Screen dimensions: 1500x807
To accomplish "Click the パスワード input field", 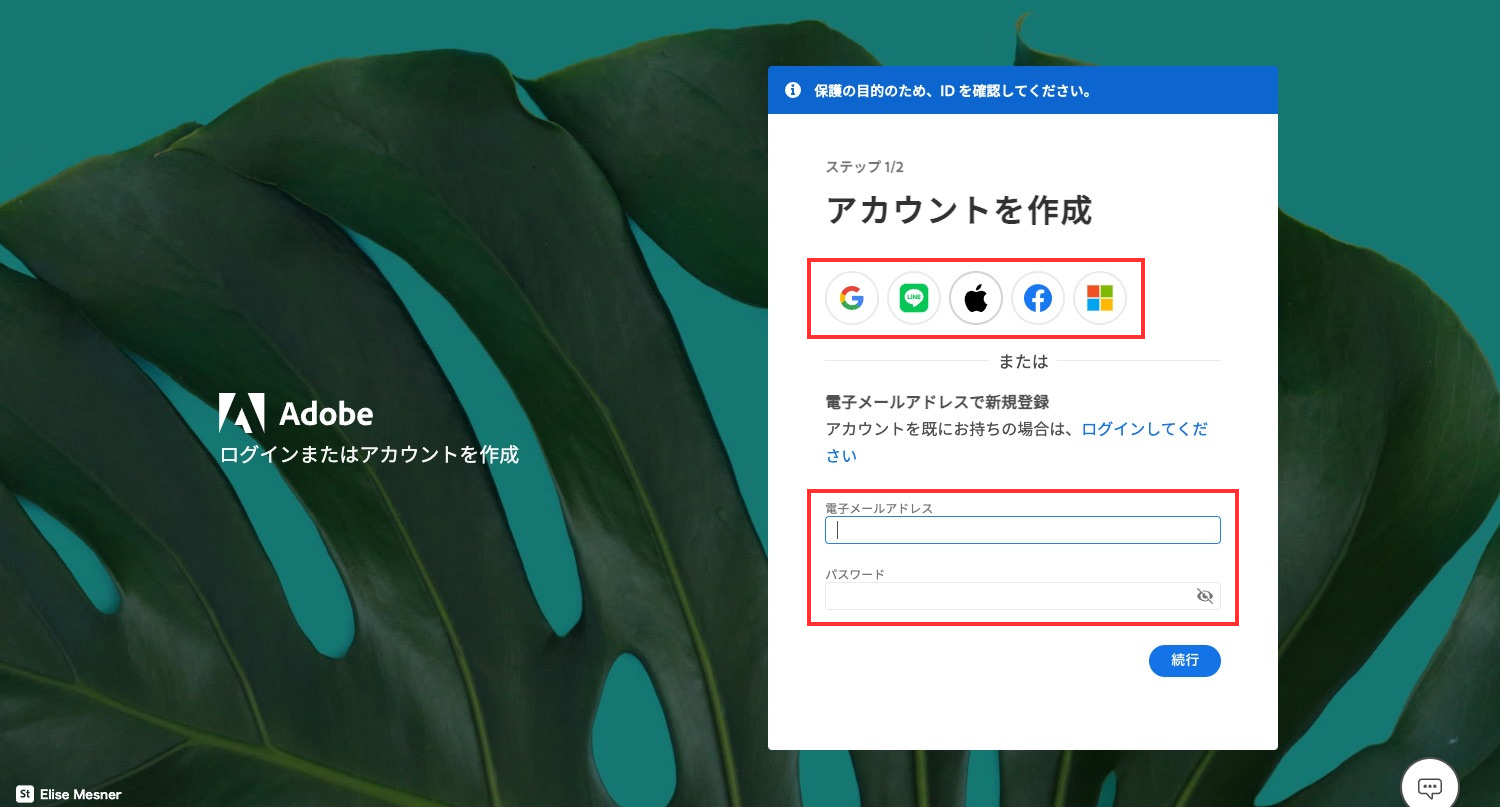I will click(1023, 596).
